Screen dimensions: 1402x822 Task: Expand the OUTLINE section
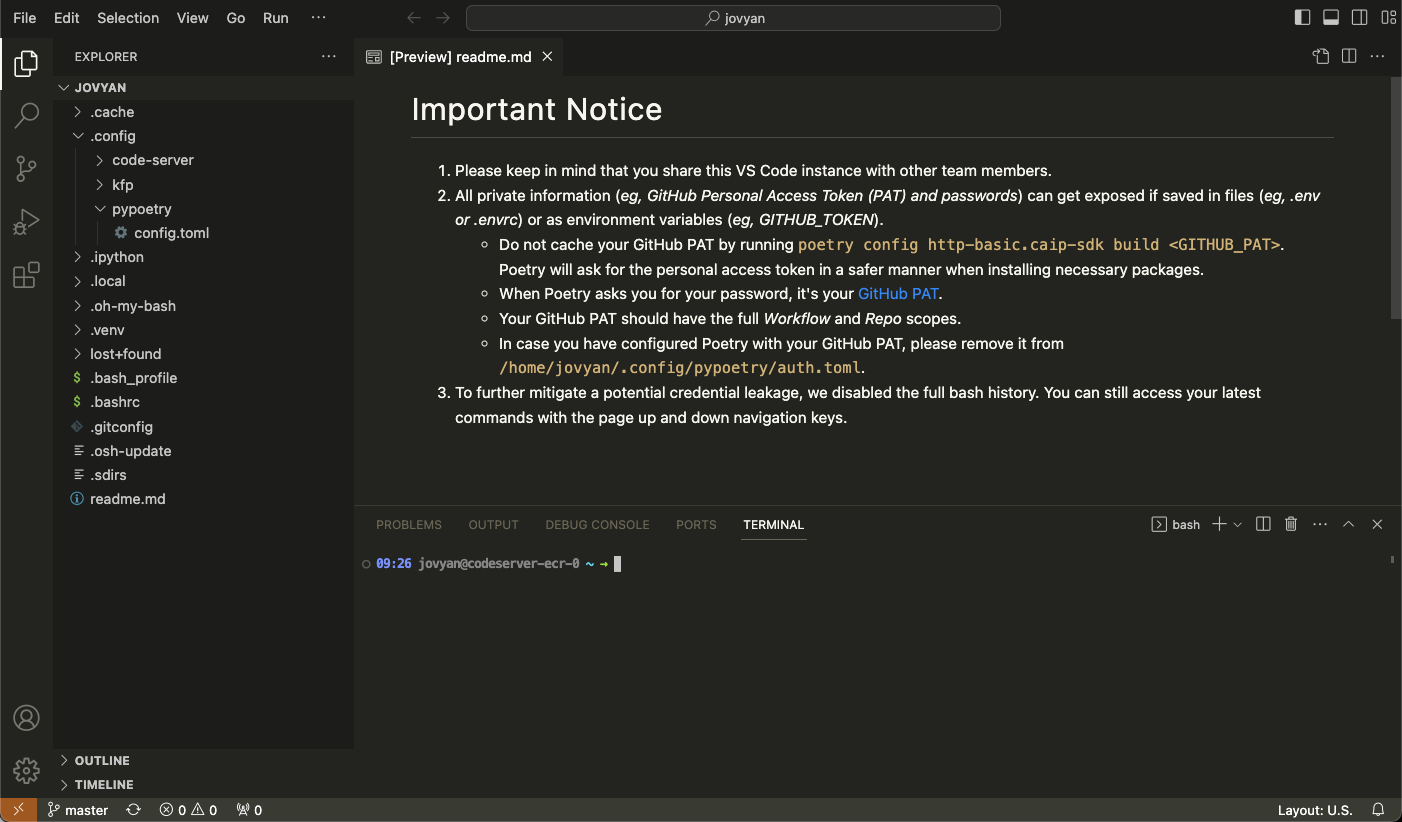coord(204,761)
